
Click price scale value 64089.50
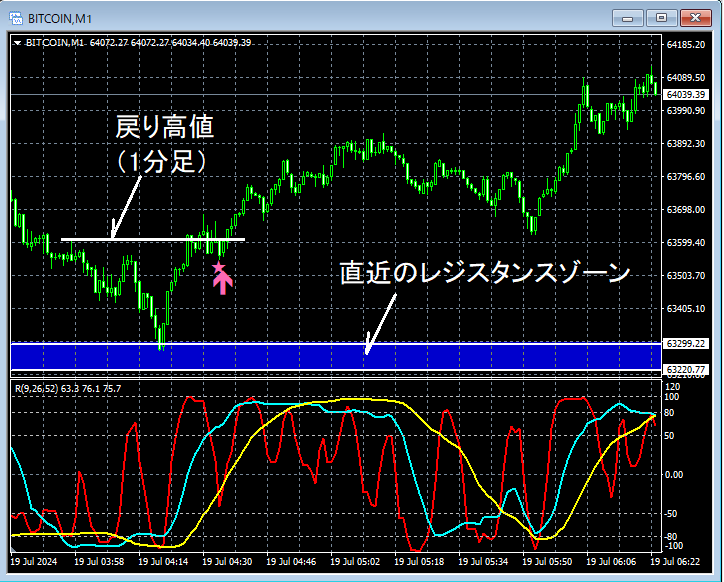686,78
